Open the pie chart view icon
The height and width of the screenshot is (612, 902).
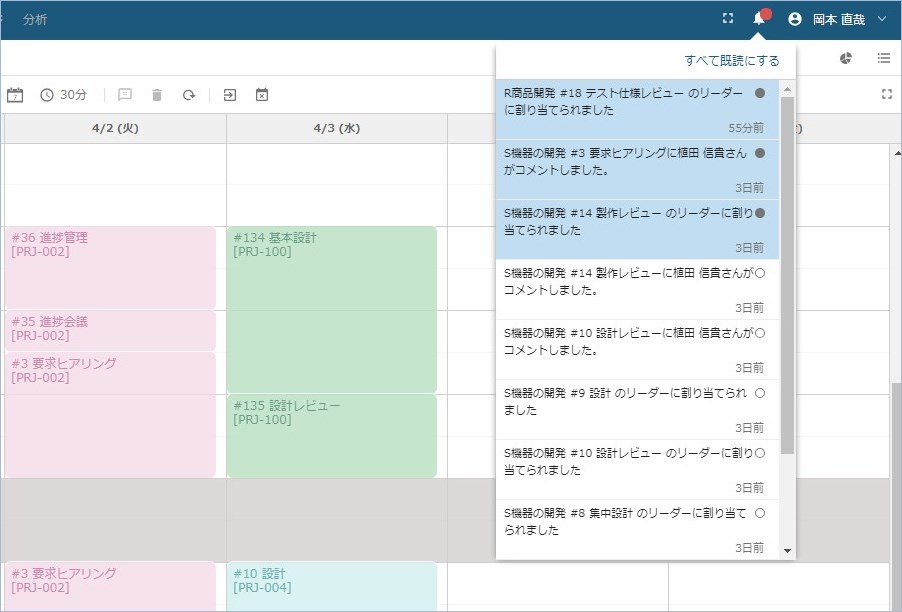click(846, 58)
